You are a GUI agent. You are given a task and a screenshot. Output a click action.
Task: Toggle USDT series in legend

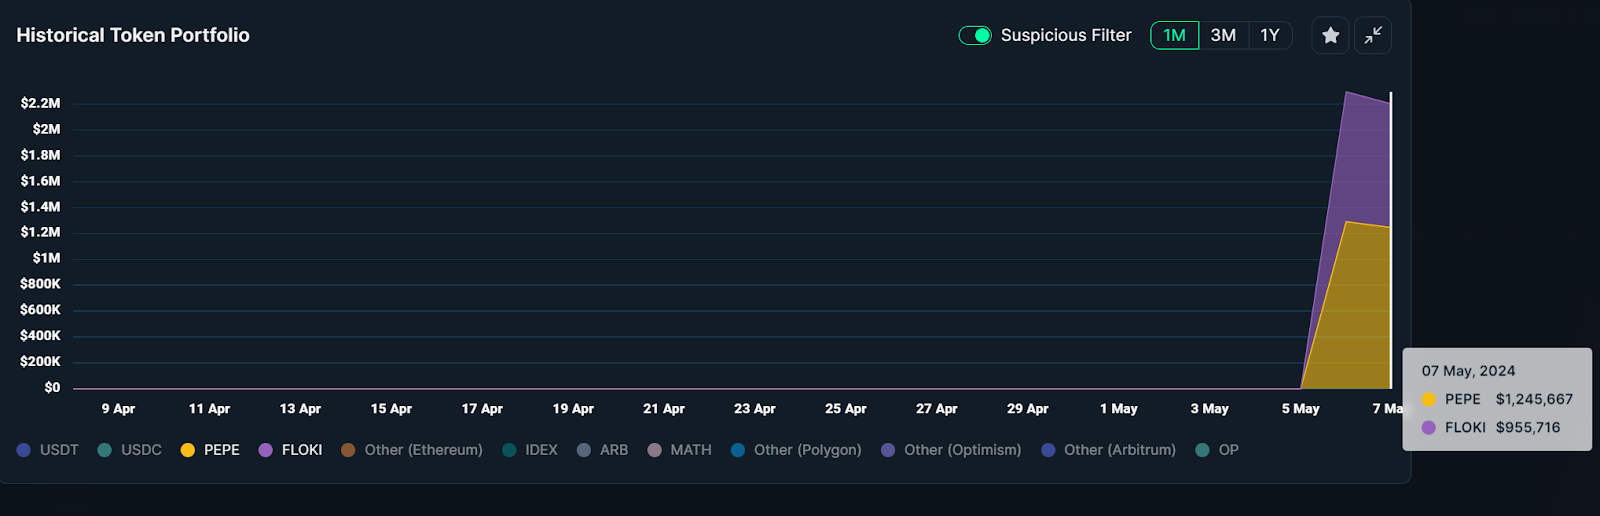pyautogui.click(x=48, y=450)
